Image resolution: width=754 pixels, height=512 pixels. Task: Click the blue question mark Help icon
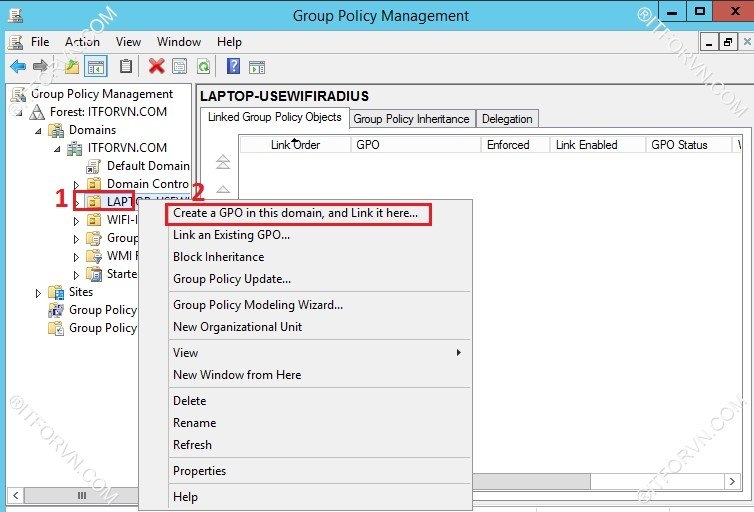pyautogui.click(x=233, y=67)
